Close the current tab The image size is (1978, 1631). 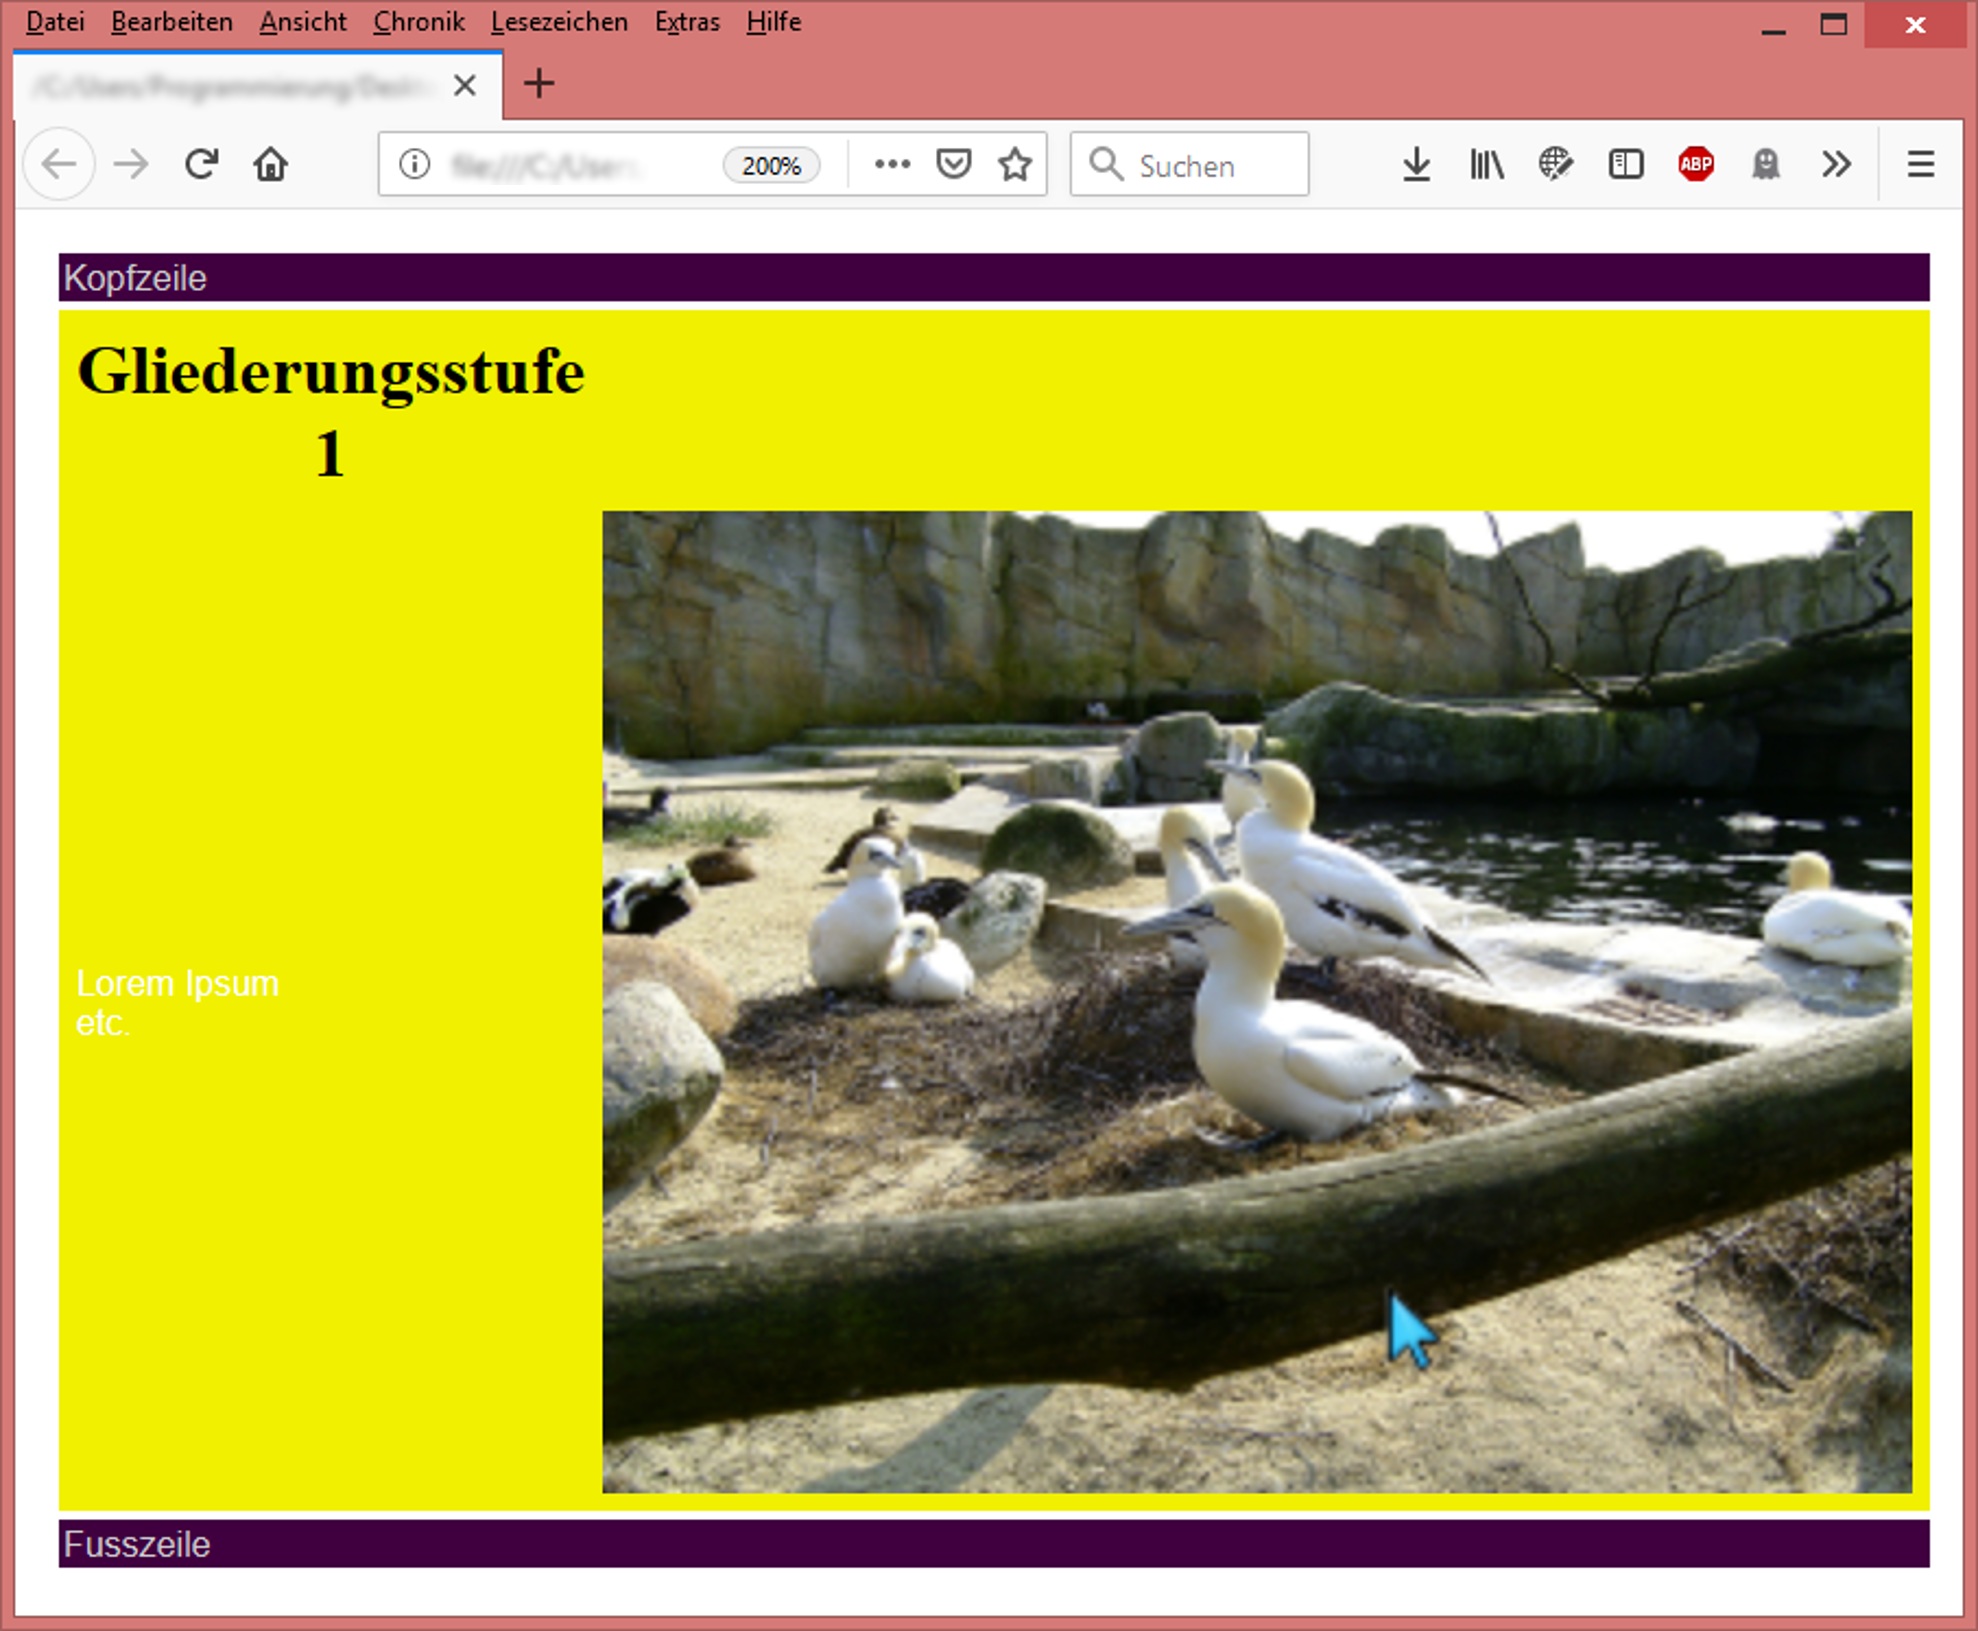[464, 85]
